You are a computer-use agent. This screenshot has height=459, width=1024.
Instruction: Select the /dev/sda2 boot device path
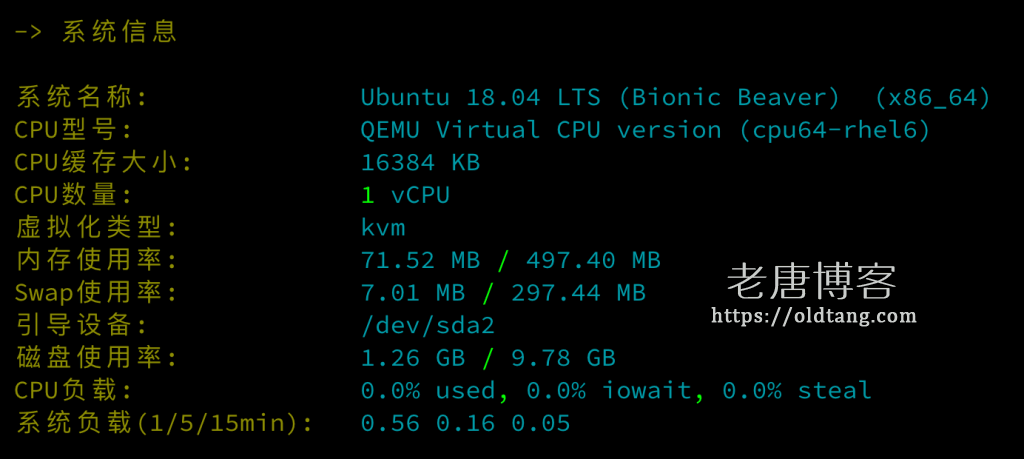coord(428,326)
